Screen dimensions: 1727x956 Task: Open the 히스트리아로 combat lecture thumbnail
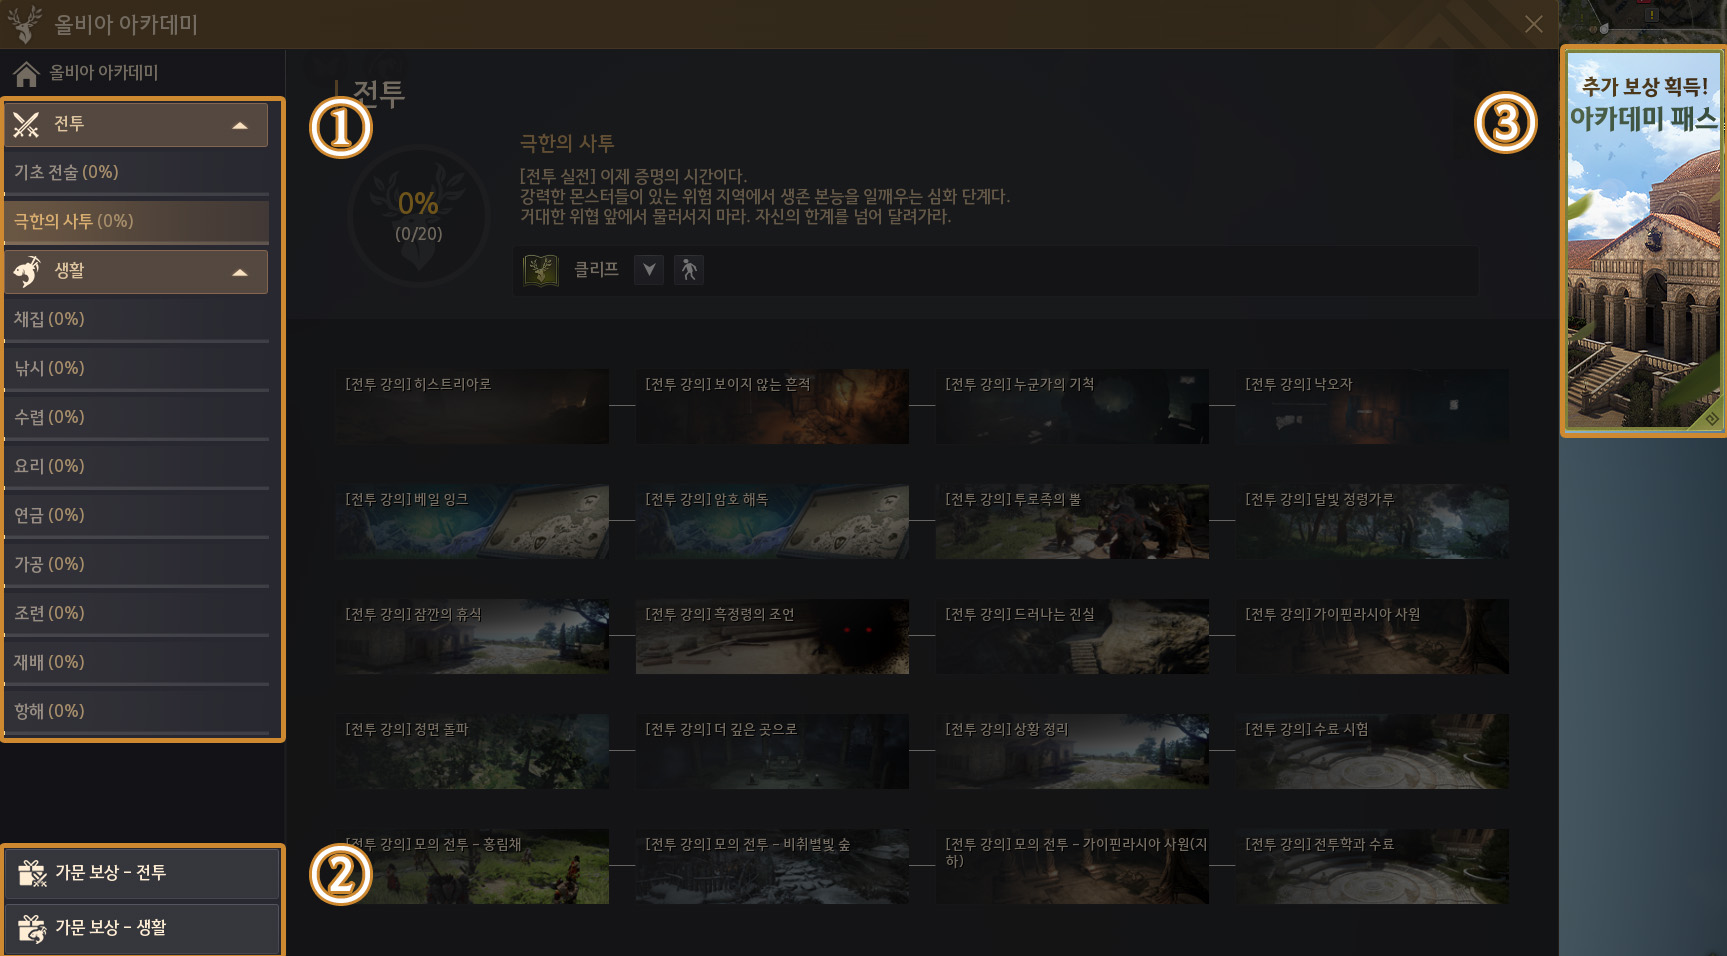click(472, 406)
